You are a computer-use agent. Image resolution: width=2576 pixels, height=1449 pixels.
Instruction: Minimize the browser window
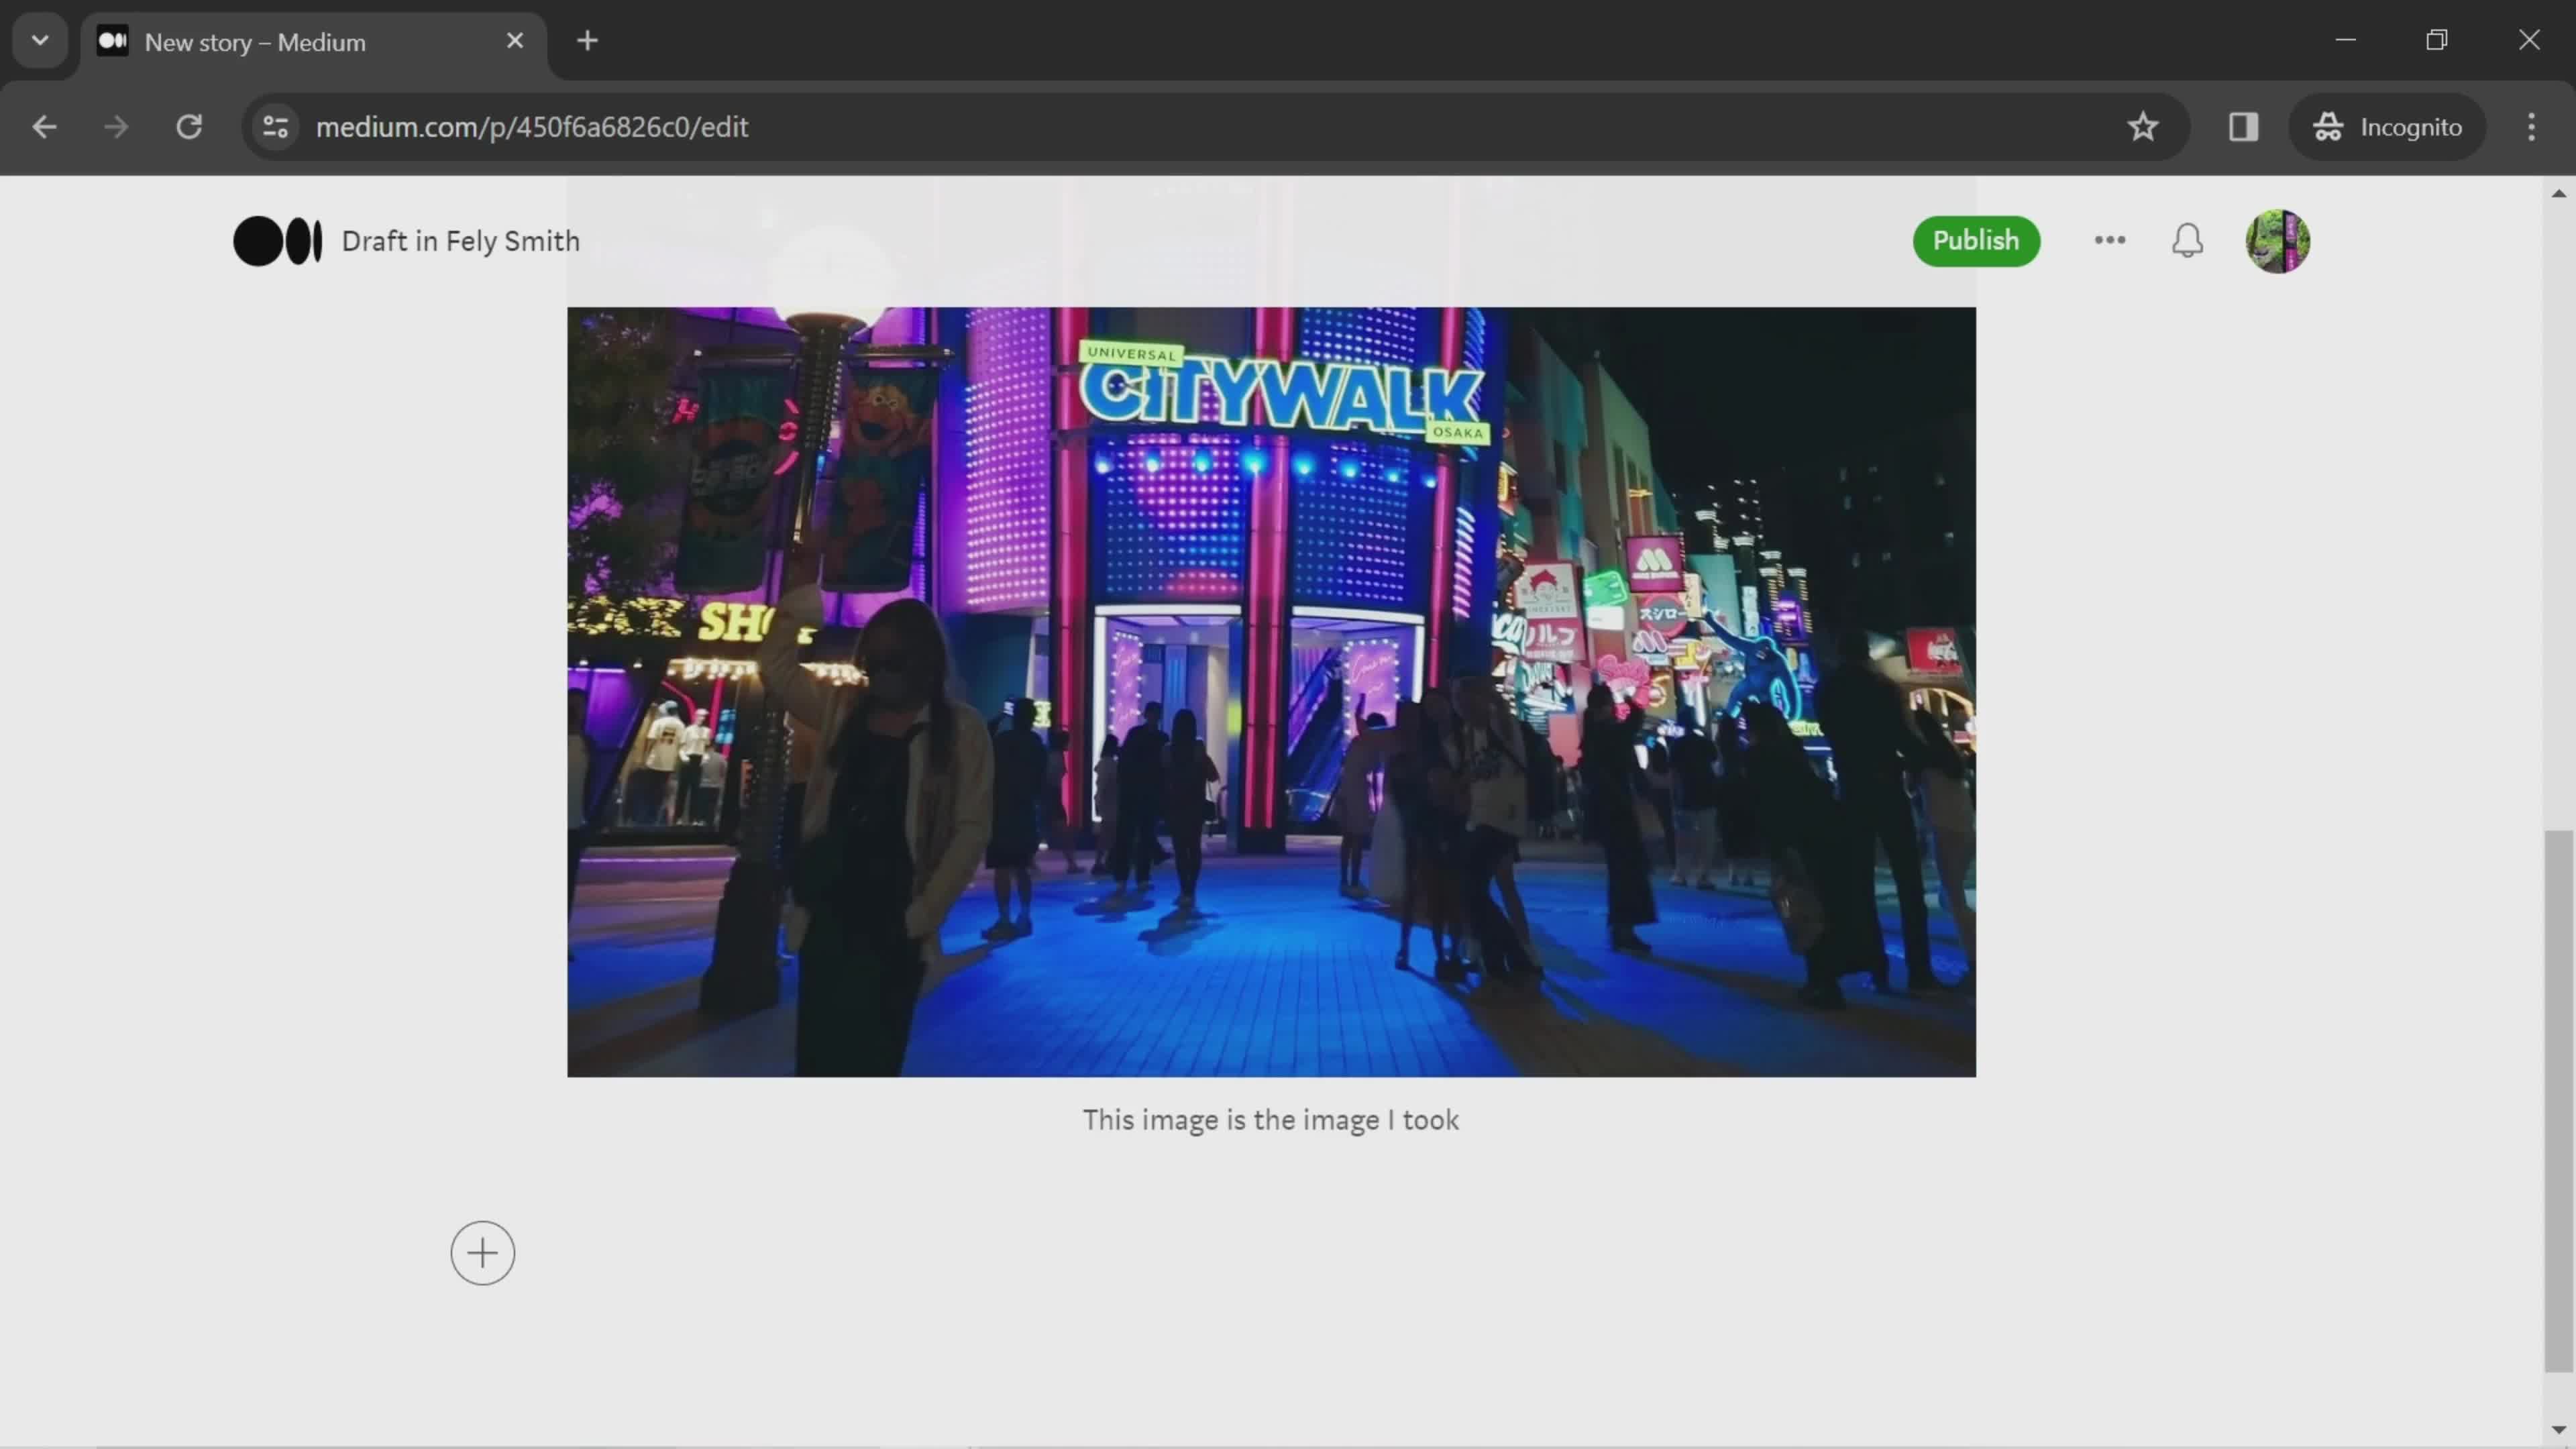point(2345,40)
